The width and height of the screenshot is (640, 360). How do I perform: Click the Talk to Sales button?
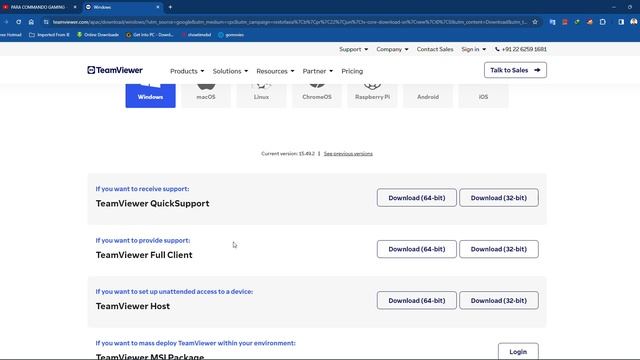pos(515,70)
